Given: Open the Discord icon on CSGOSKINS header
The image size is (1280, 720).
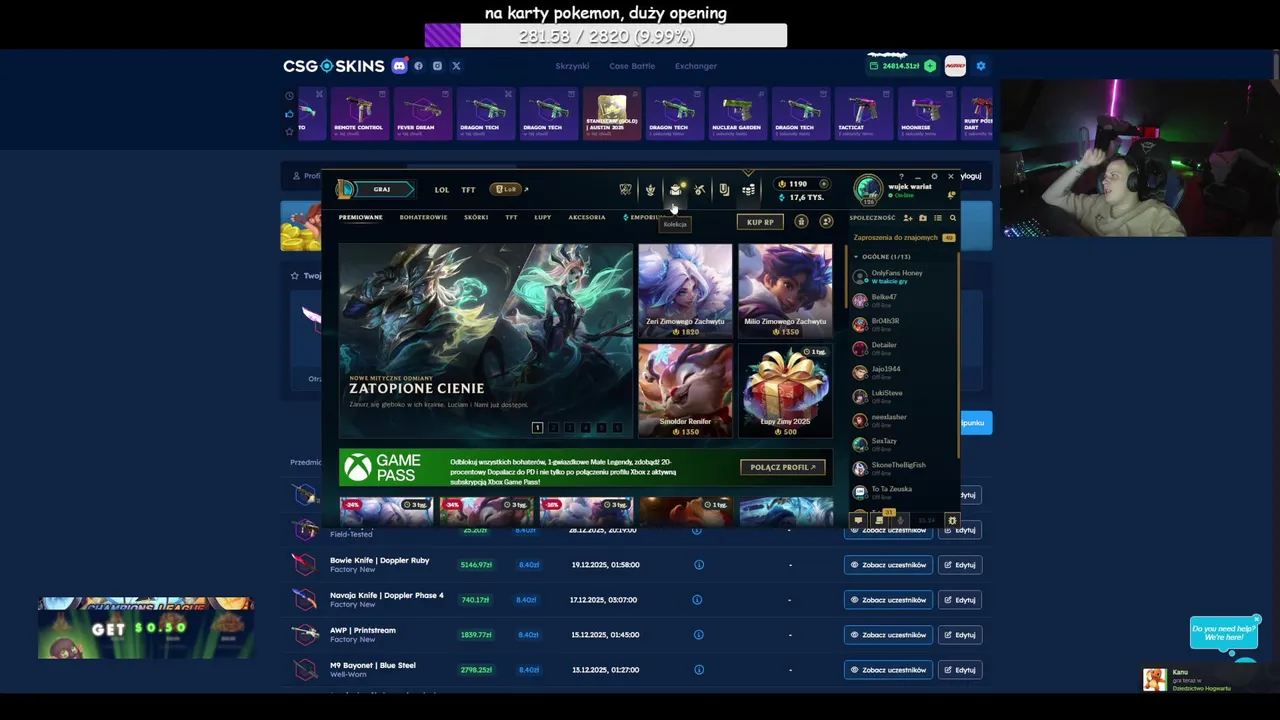Looking at the screenshot, I should tap(400, 66).
